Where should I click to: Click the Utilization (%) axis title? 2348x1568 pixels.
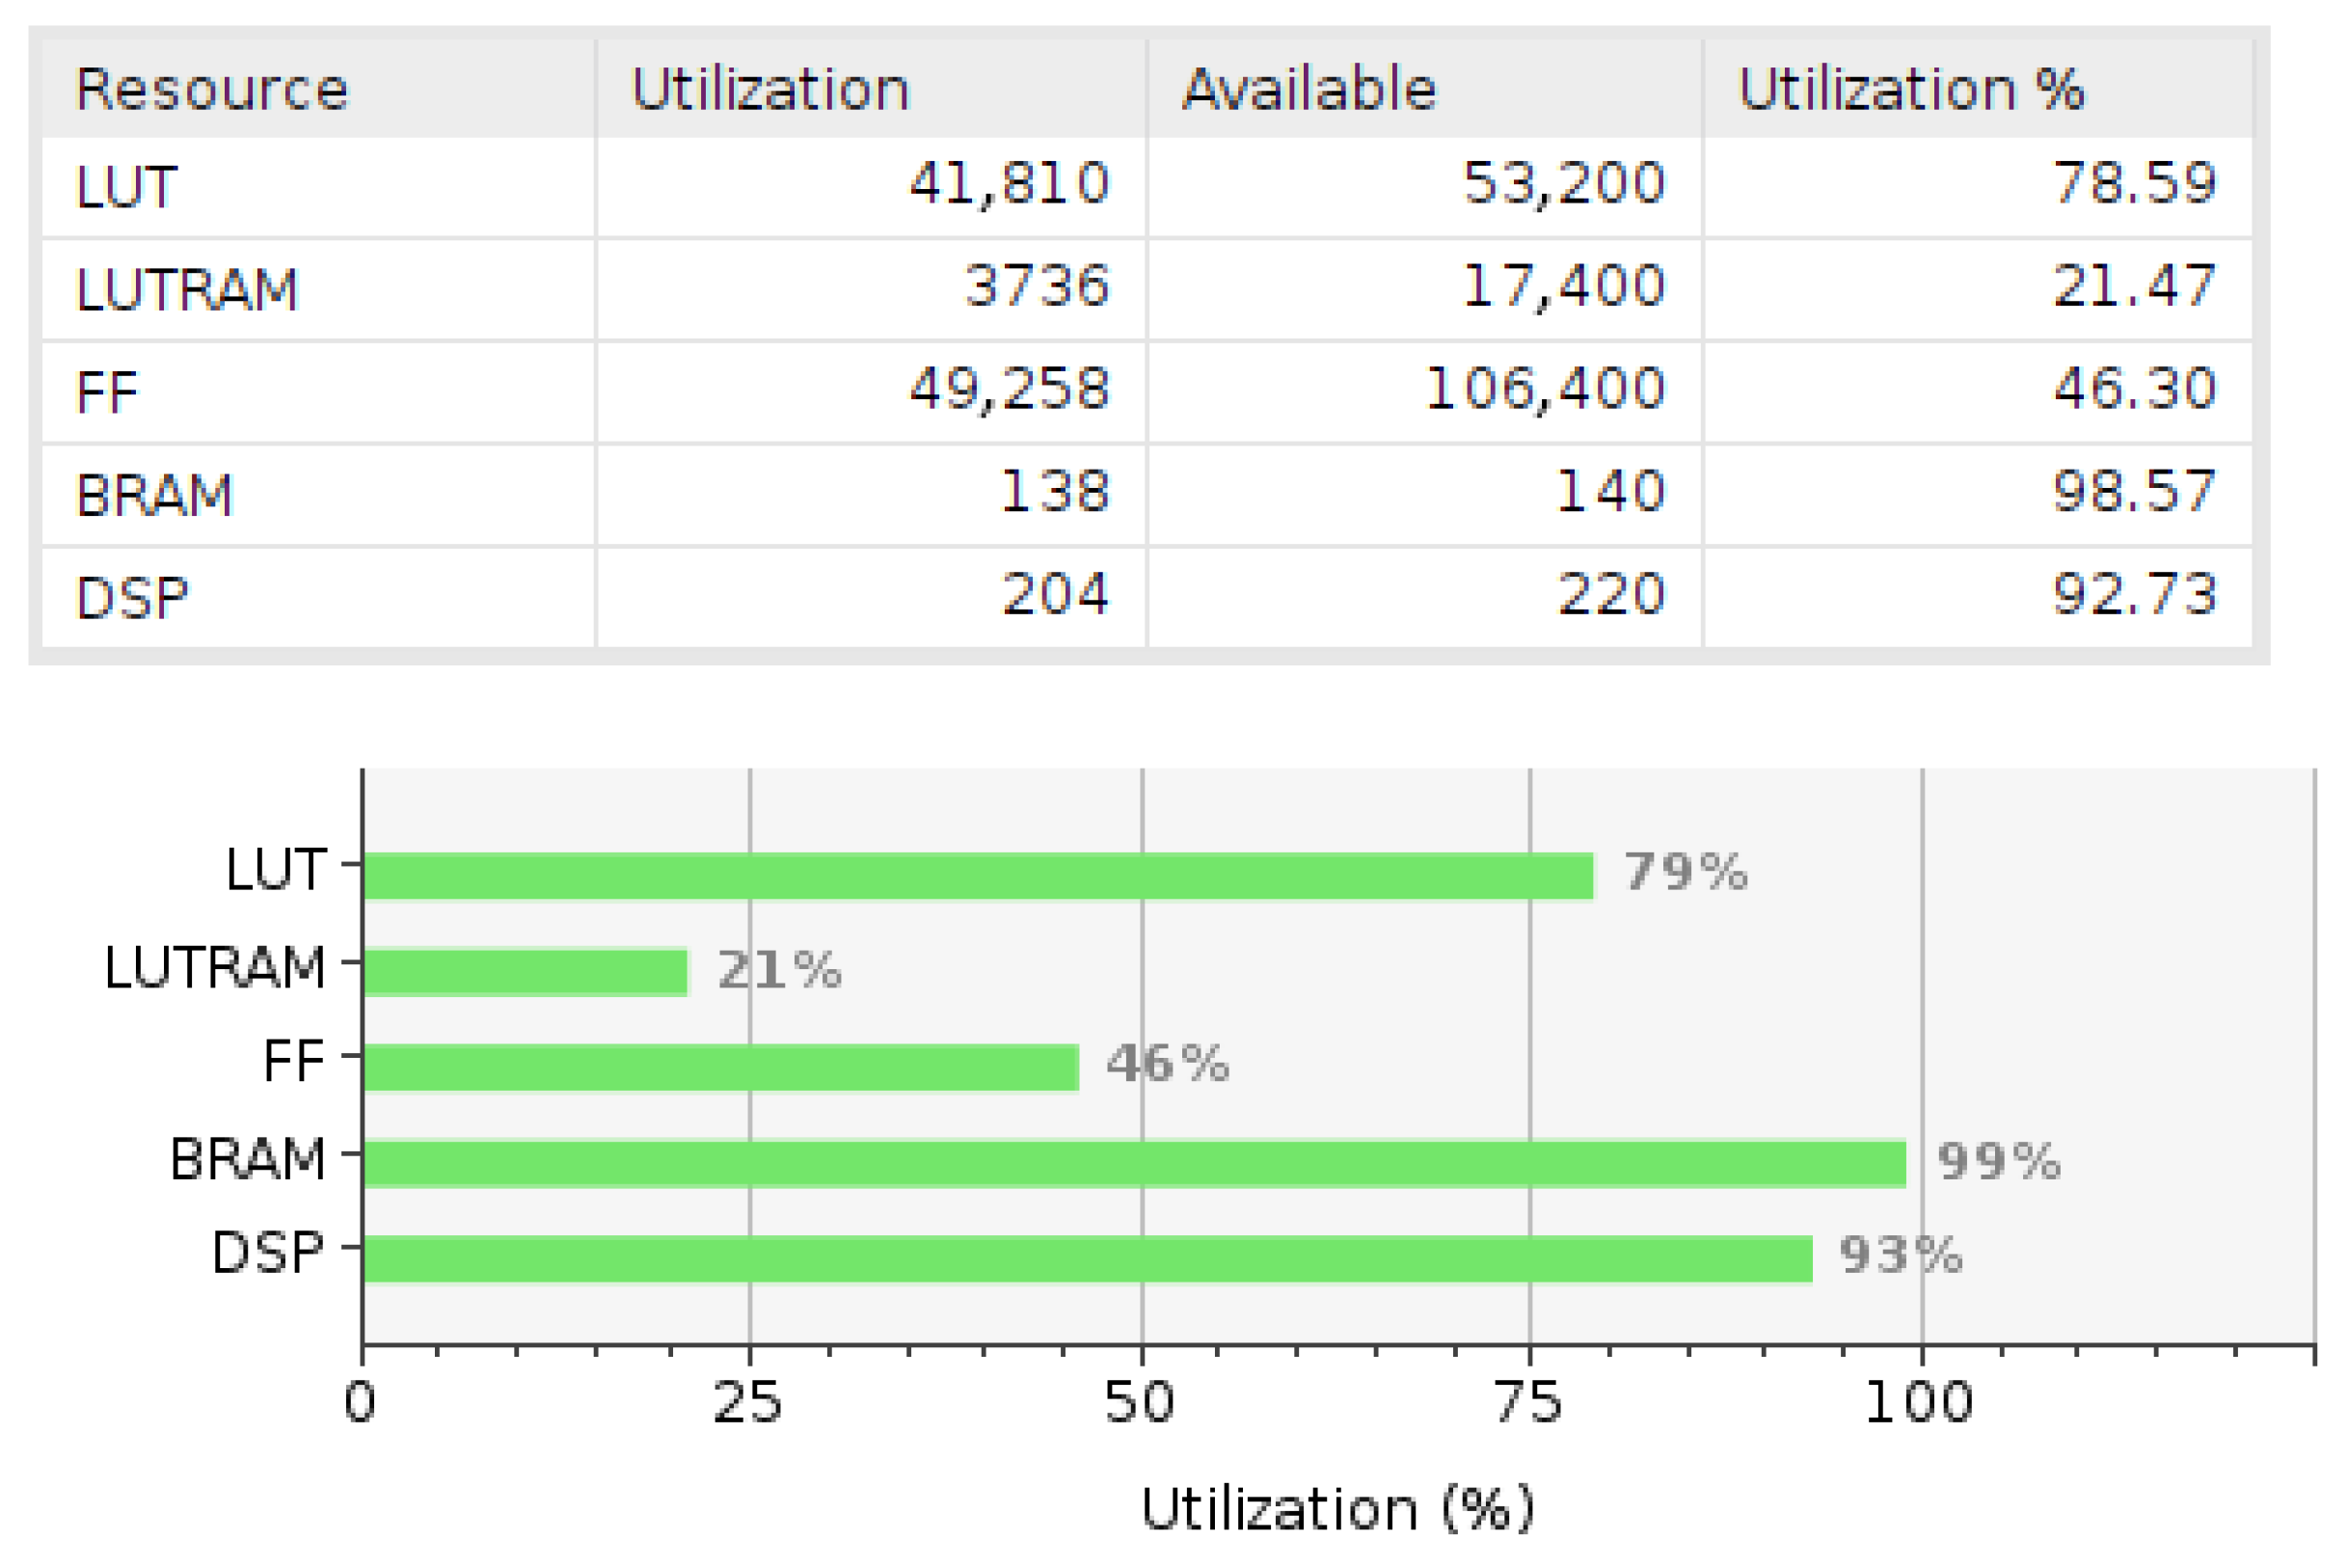coord(1337,1508)
